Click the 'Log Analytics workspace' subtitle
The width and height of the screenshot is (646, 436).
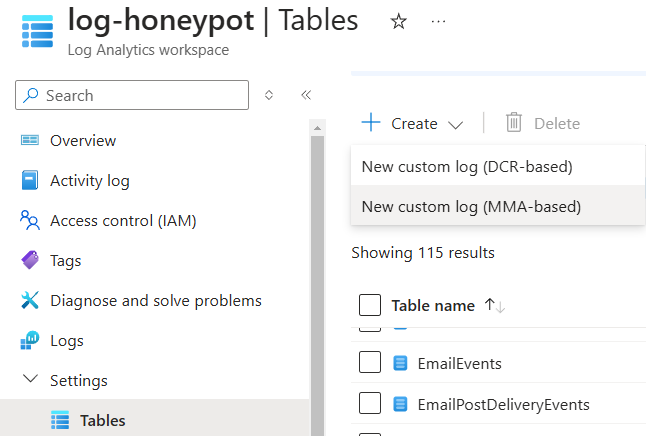pyautogui.click(x=148, y=50)
